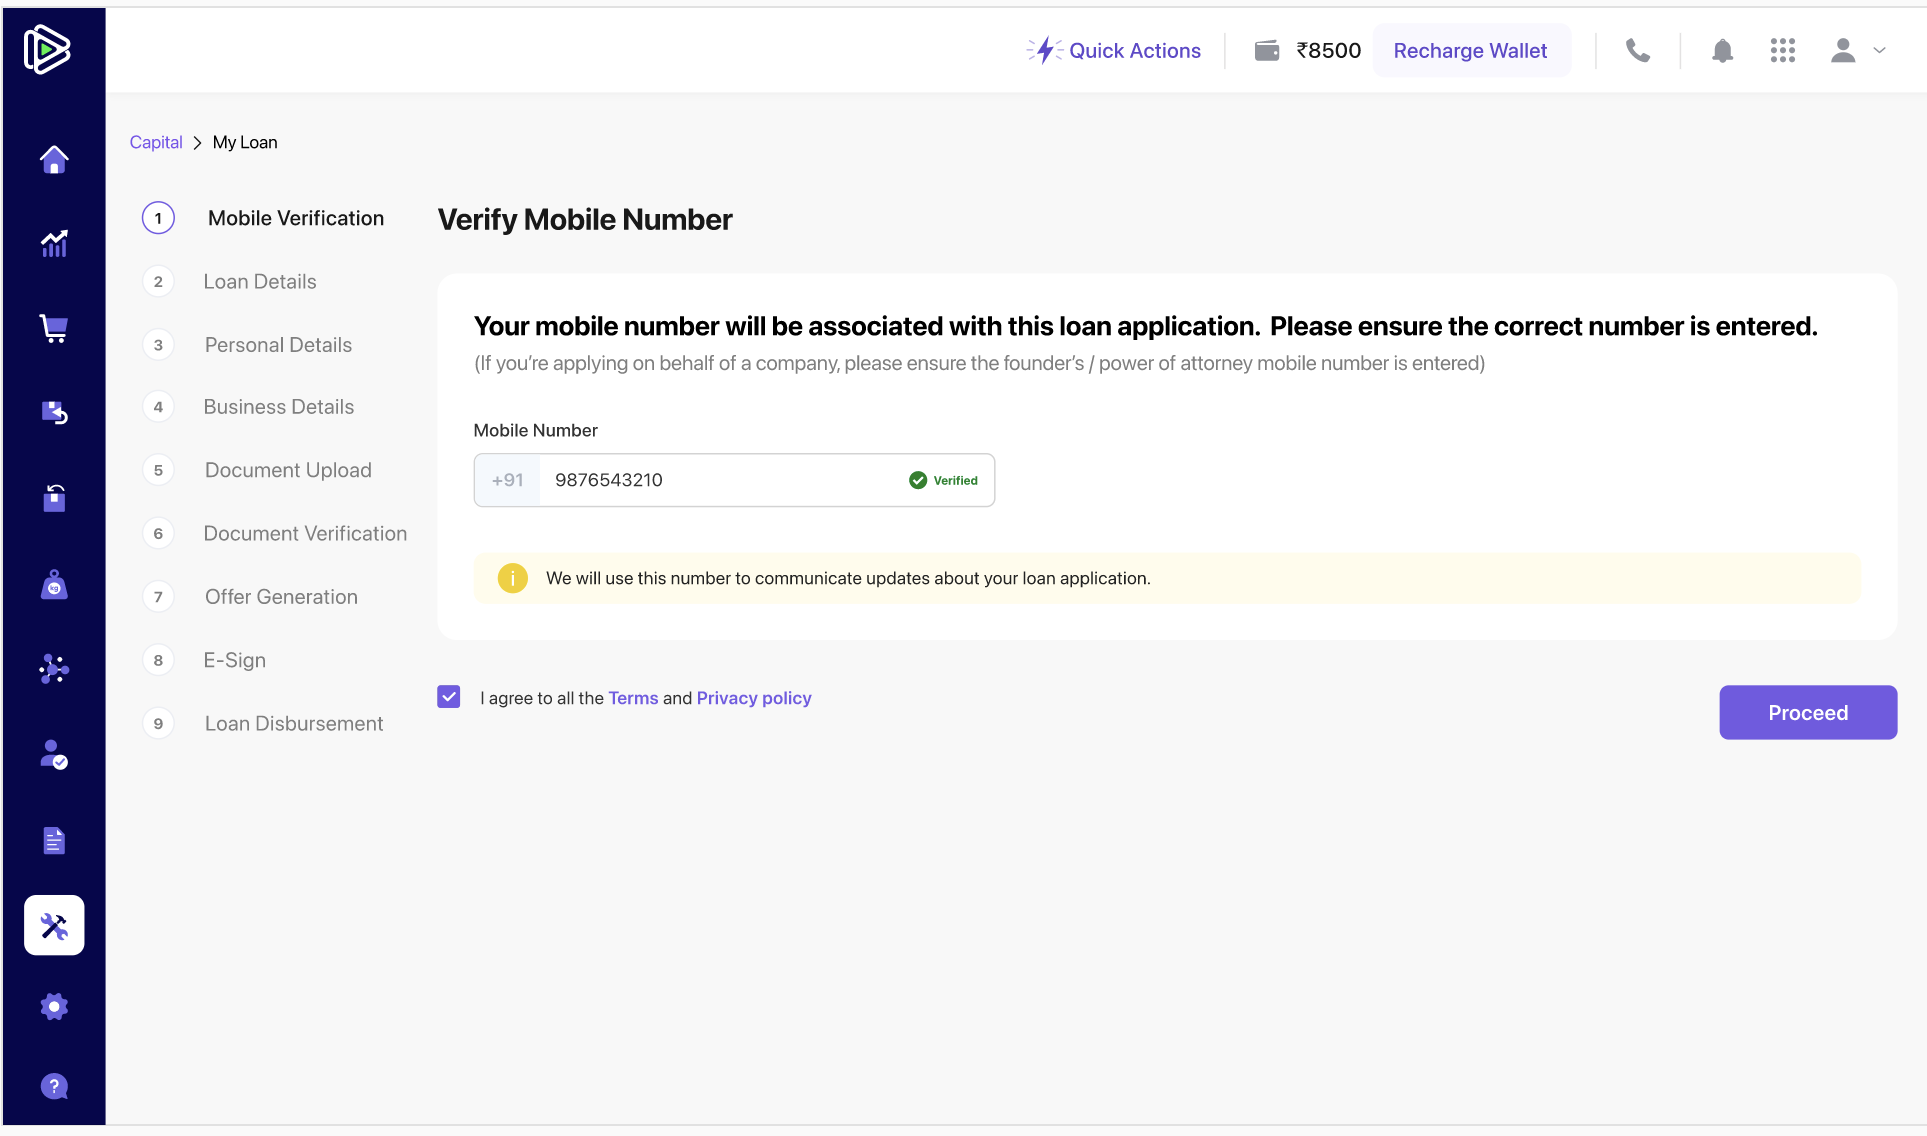Click the notification bell icon

click(x=1722, y=51)
